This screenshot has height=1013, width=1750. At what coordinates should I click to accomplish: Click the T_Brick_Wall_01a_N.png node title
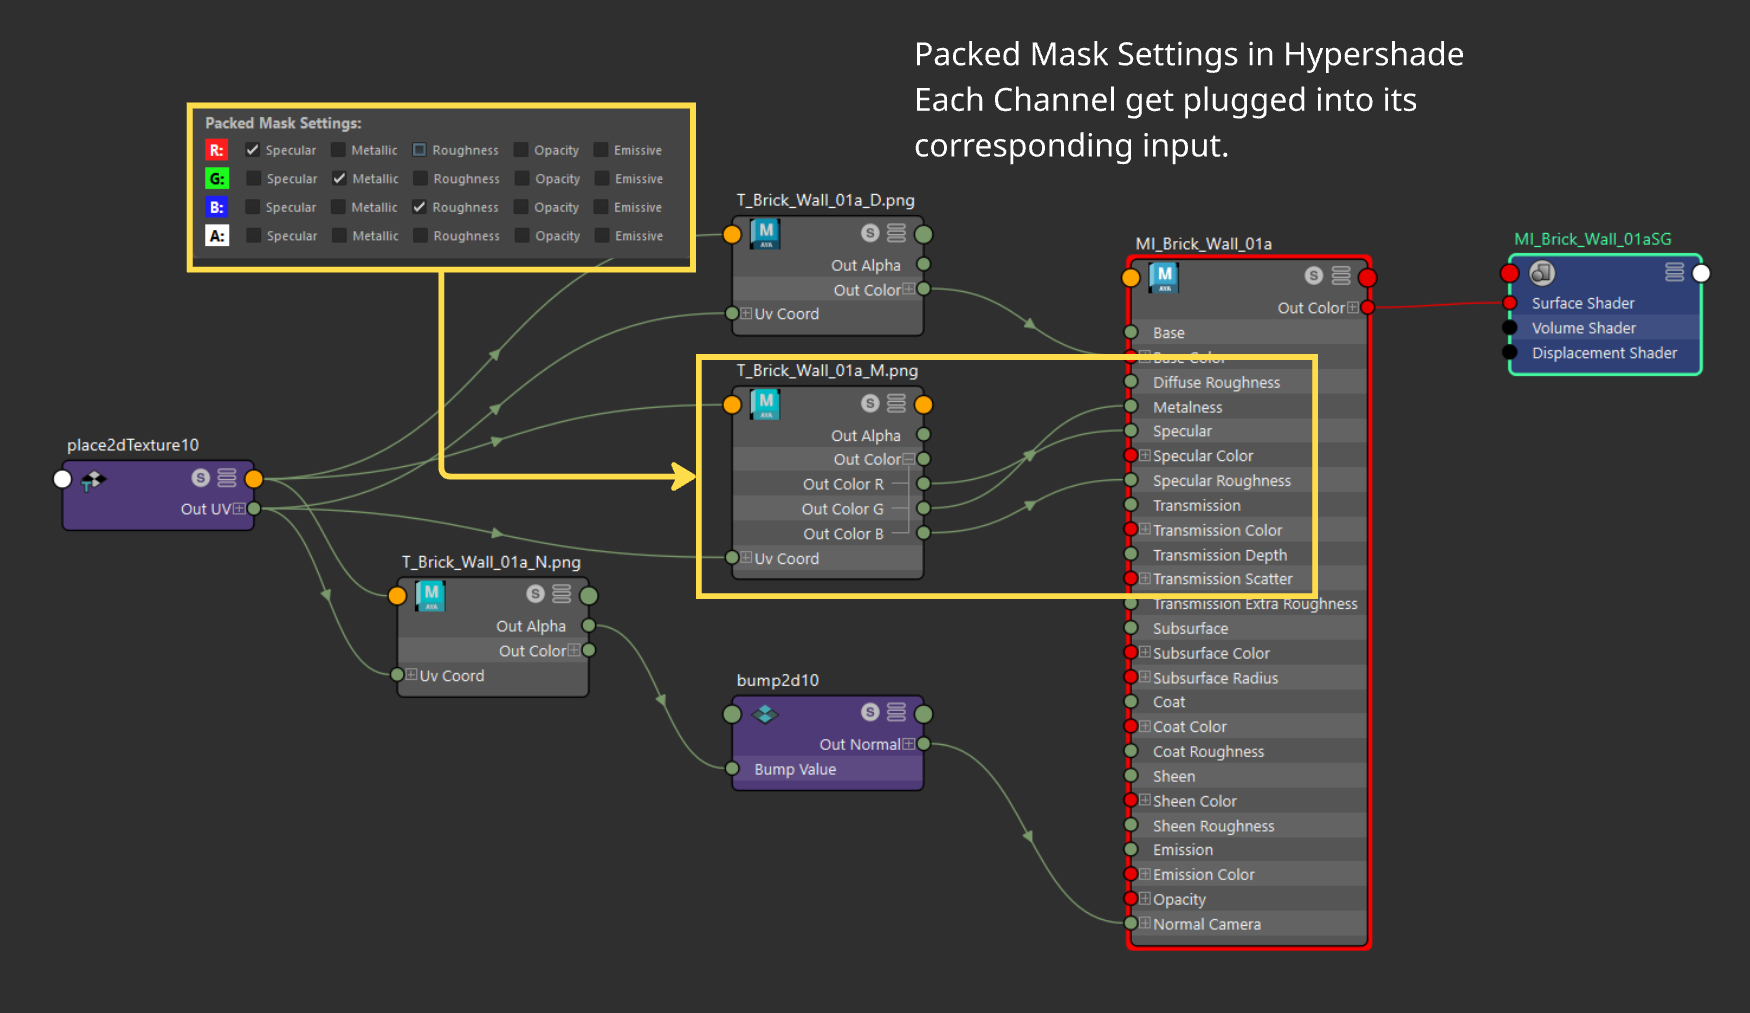(491, 562)
